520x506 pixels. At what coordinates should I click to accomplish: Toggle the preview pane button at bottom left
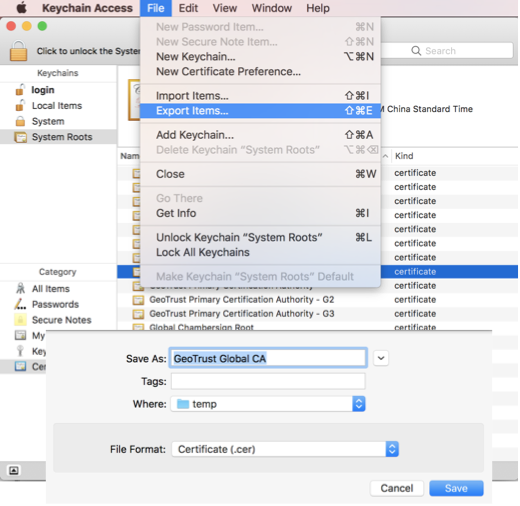(14, 471)
